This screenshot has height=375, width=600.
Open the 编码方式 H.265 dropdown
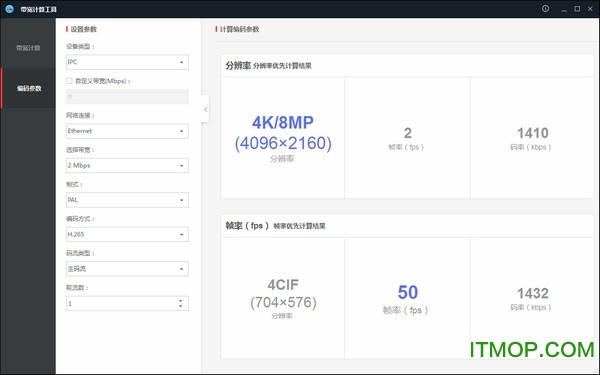coord(127,234)
